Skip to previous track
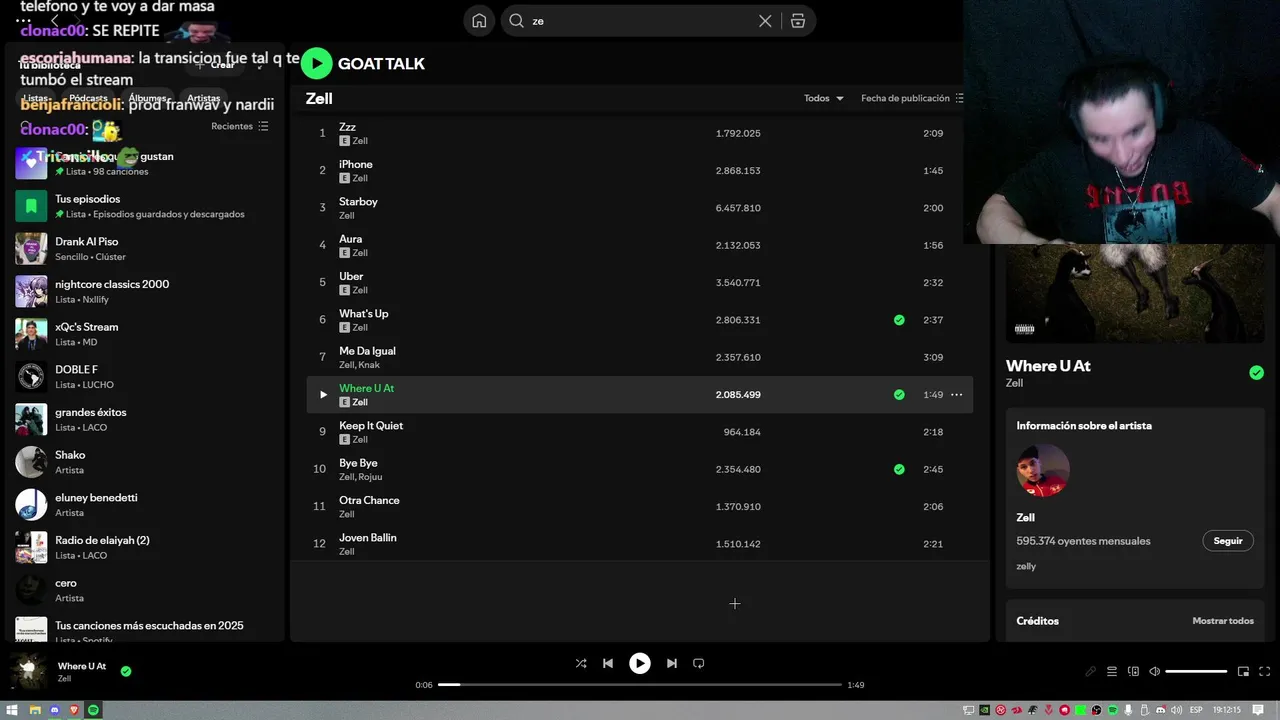Image resolution: width=1280 pixels, height=720 pixels. [x=608, y=663]
